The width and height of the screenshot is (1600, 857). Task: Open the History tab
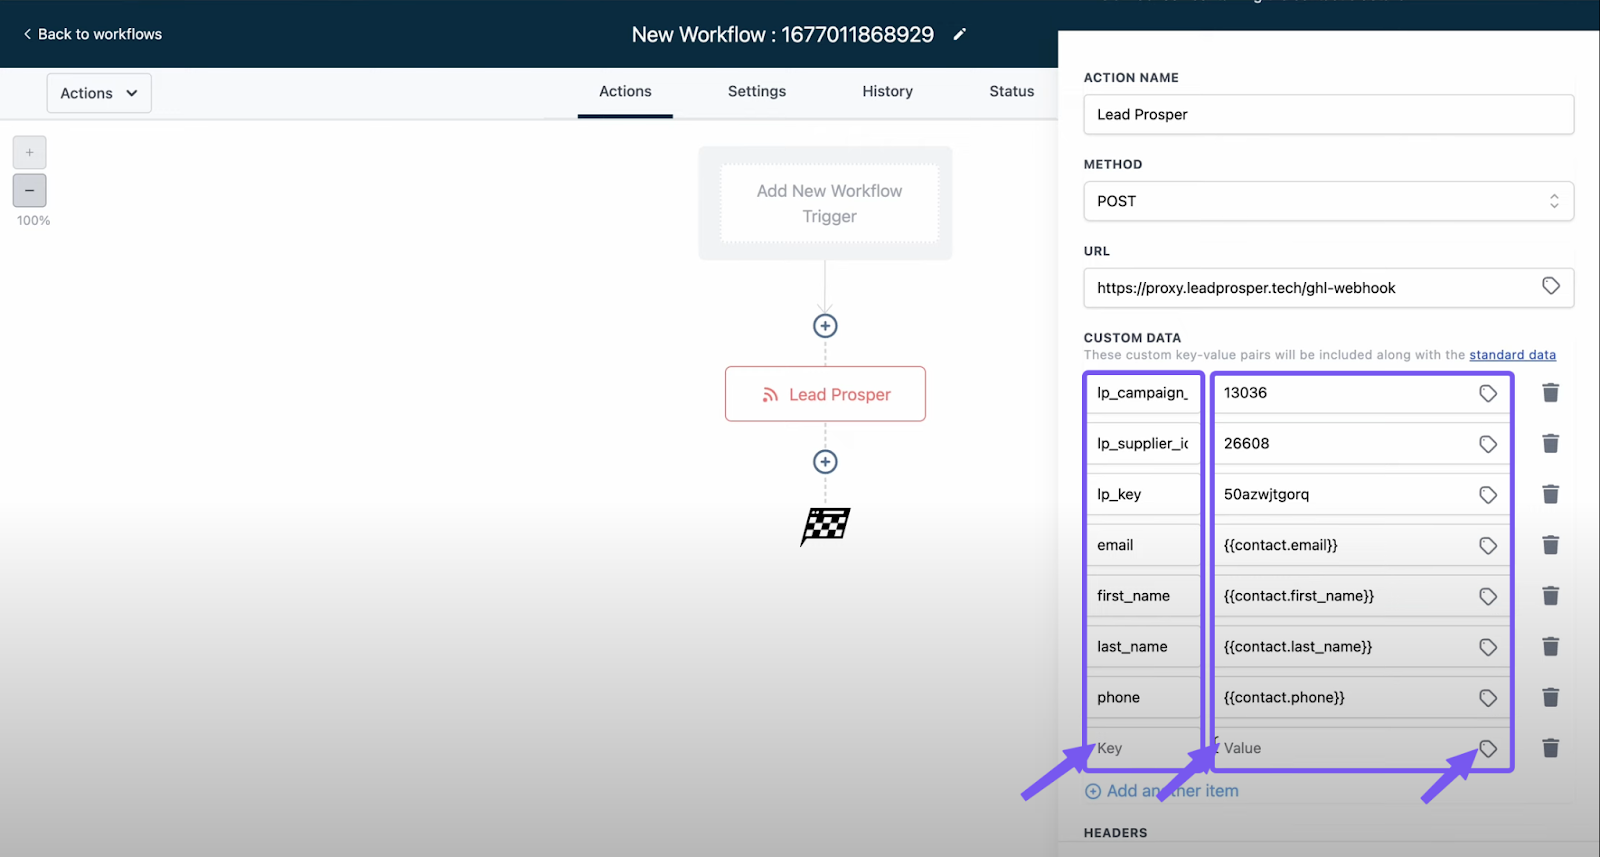[x=888, y=91]
